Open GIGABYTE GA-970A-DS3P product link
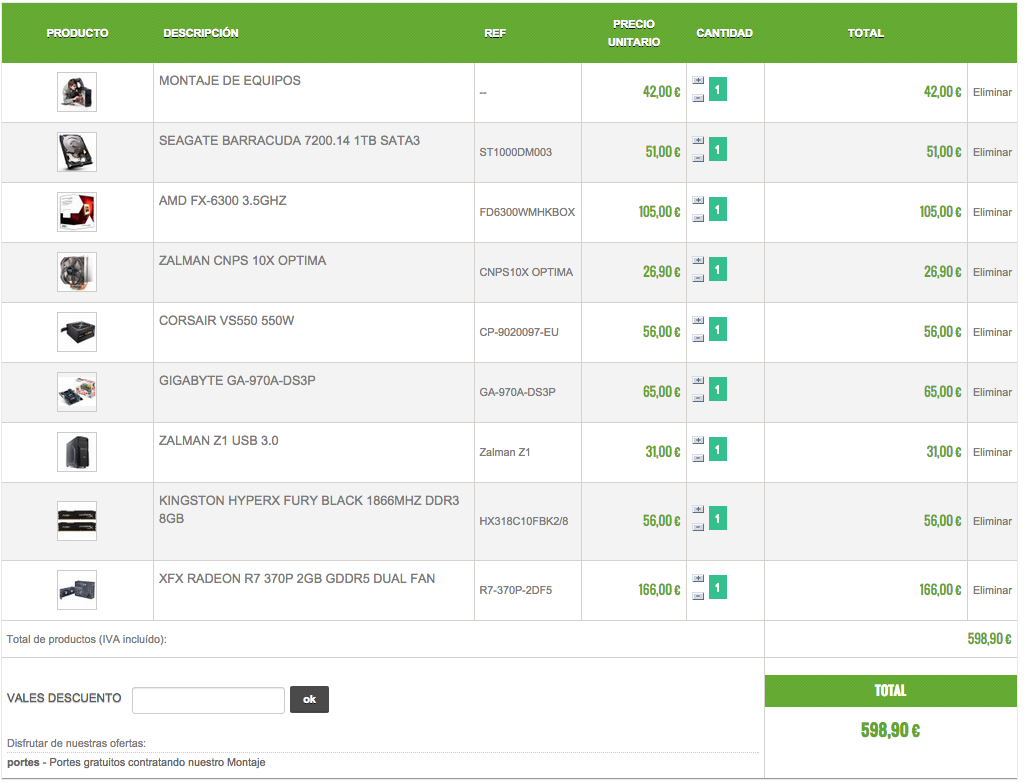The height and width of the screenshot is (782, 1024). click(237, 382)
